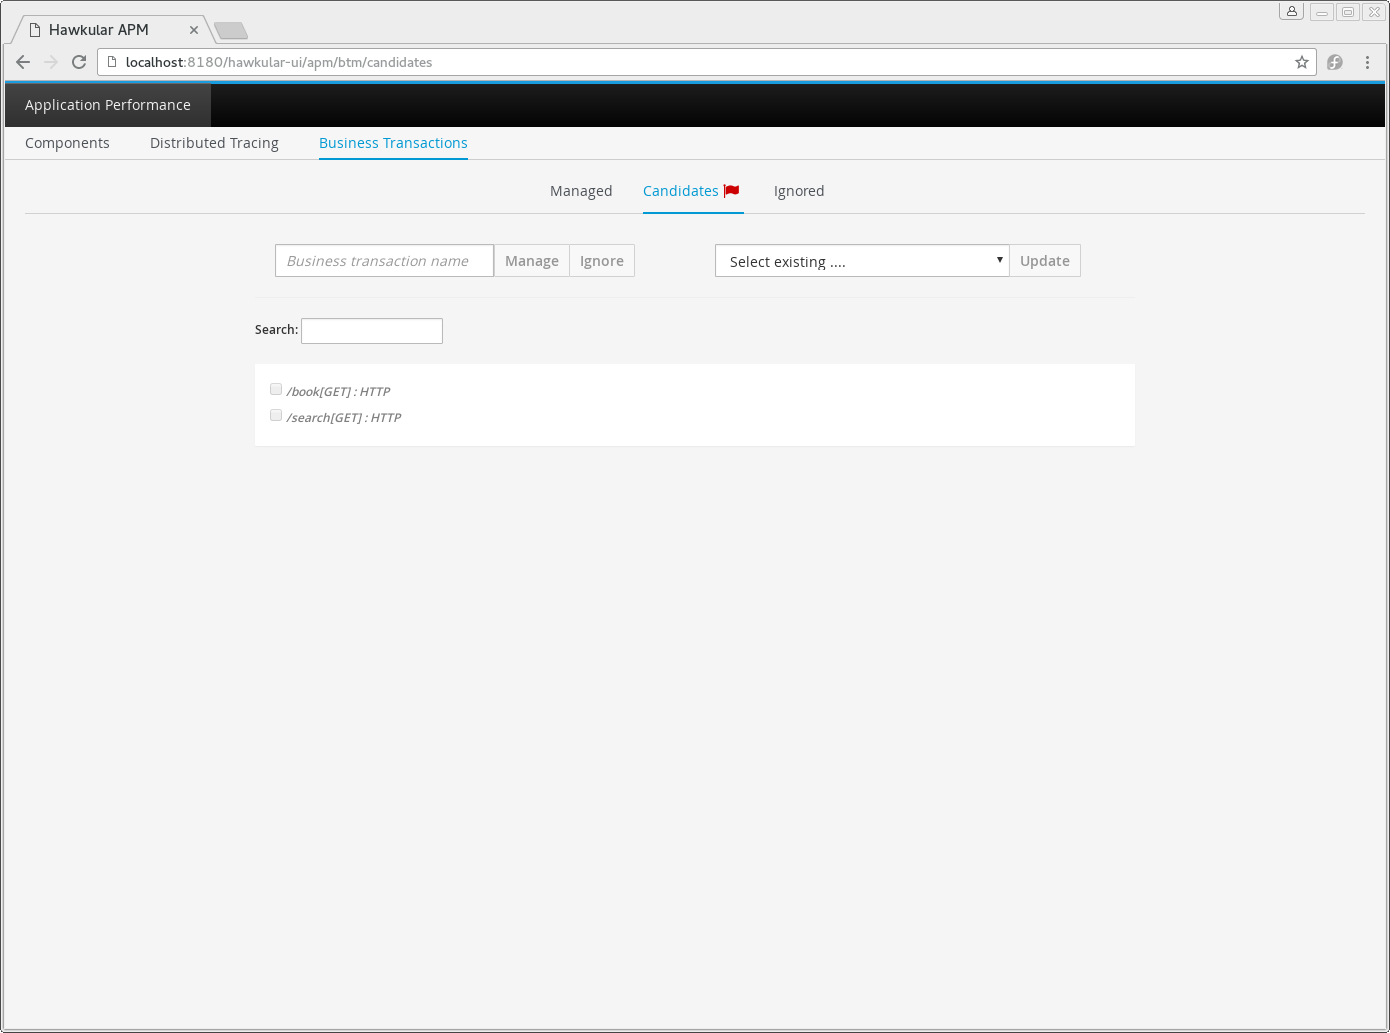The width and height of the screenshot is (1390, 1033).
Task: Open the Distributed Tracing tab
Action: [x=214, y=143]
